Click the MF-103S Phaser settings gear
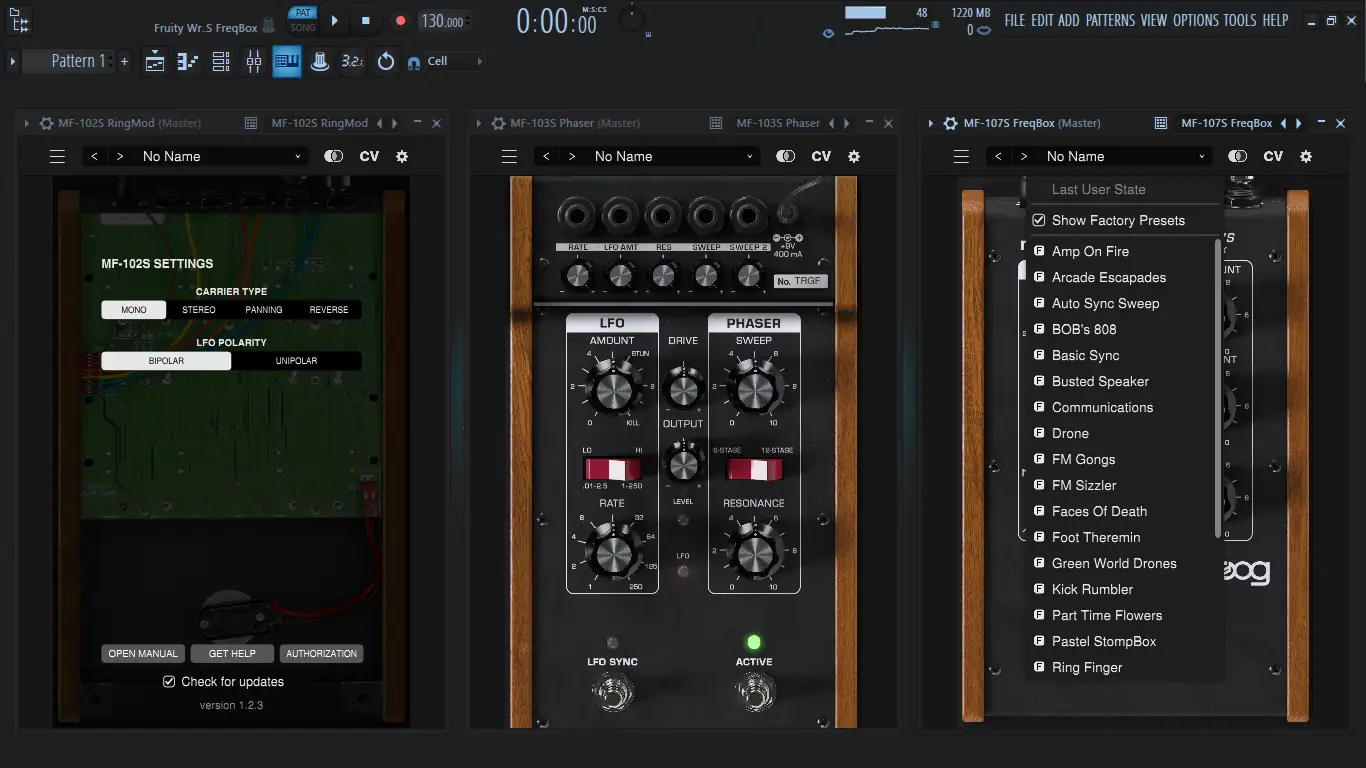 854,157
